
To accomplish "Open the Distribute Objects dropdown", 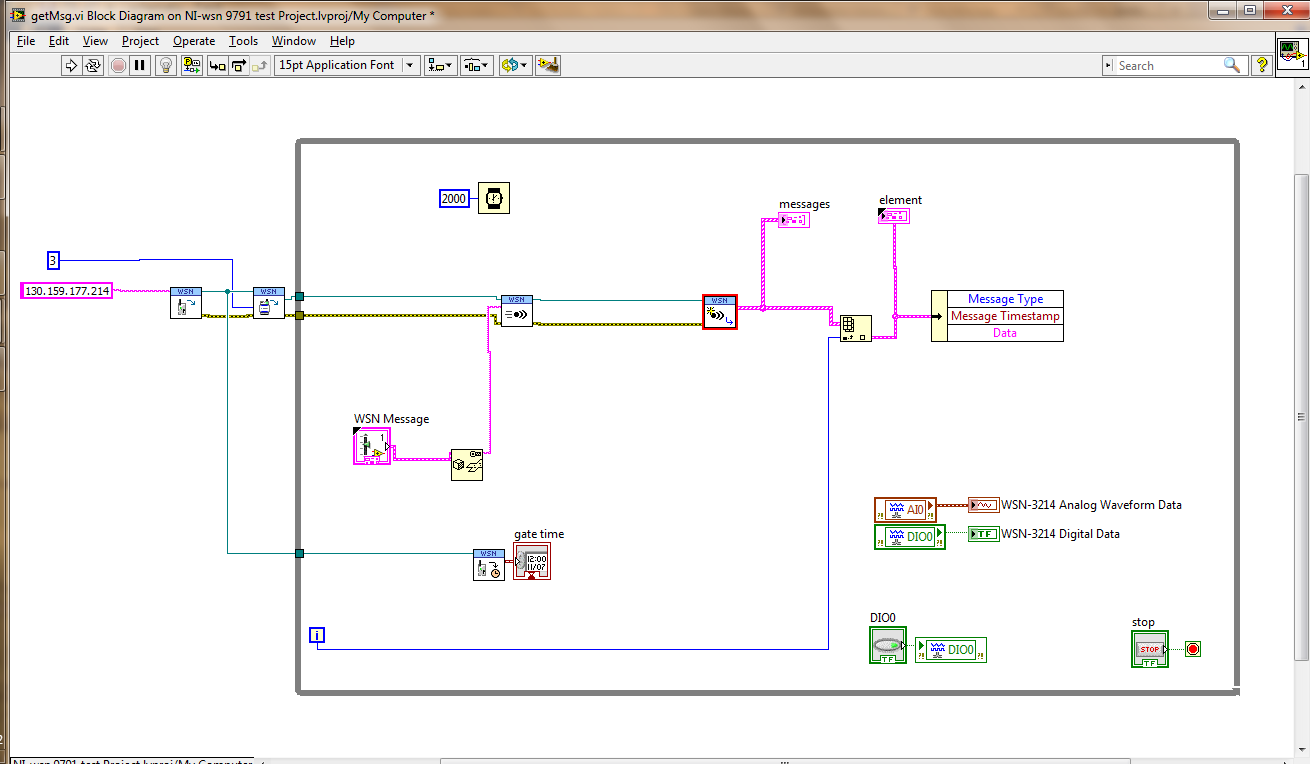I will point(477,65).
